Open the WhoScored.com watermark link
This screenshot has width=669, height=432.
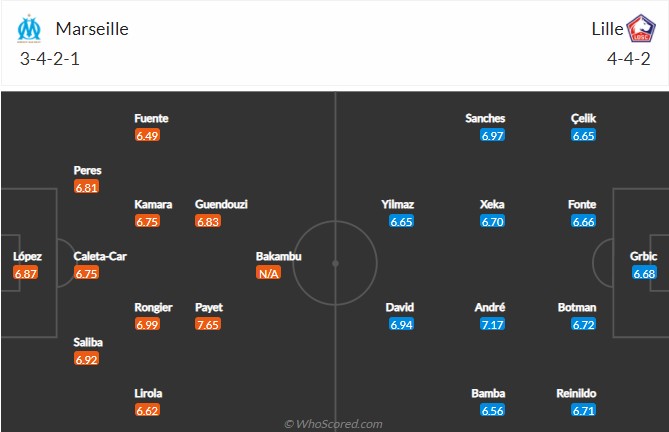(x=333, y=423)
